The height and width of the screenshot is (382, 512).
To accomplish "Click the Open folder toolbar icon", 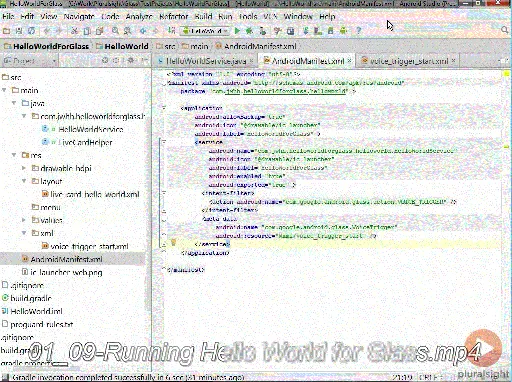I will tap(6, 31).
